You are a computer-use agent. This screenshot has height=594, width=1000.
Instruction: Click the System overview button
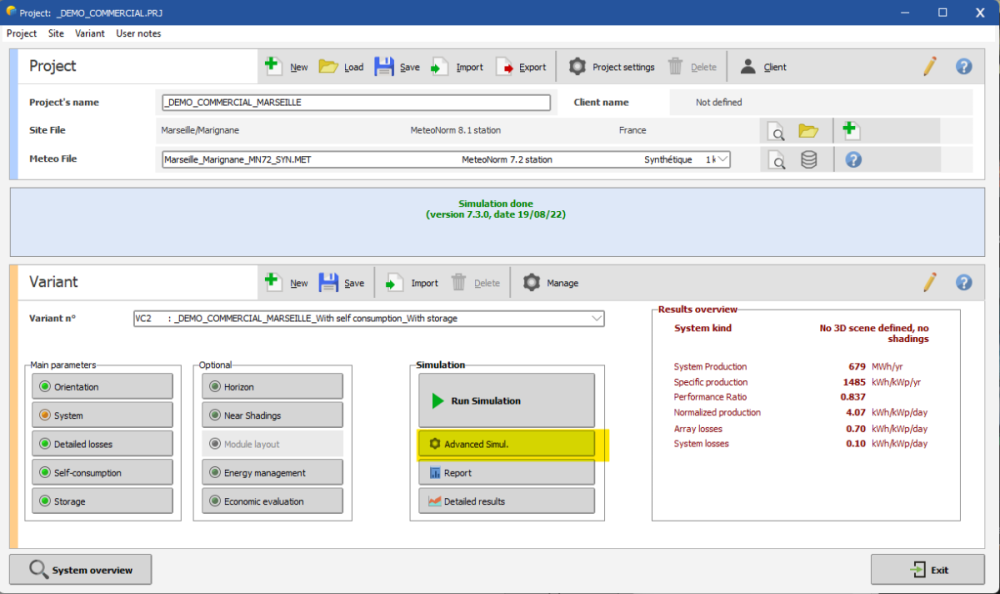tap(81, 570)
